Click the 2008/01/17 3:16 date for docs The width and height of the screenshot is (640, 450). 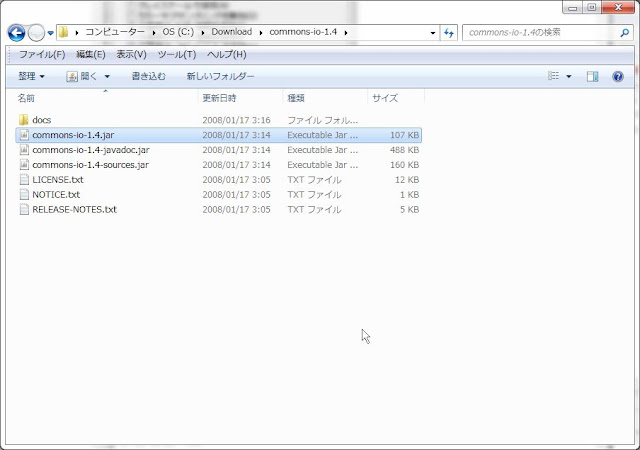236,120
